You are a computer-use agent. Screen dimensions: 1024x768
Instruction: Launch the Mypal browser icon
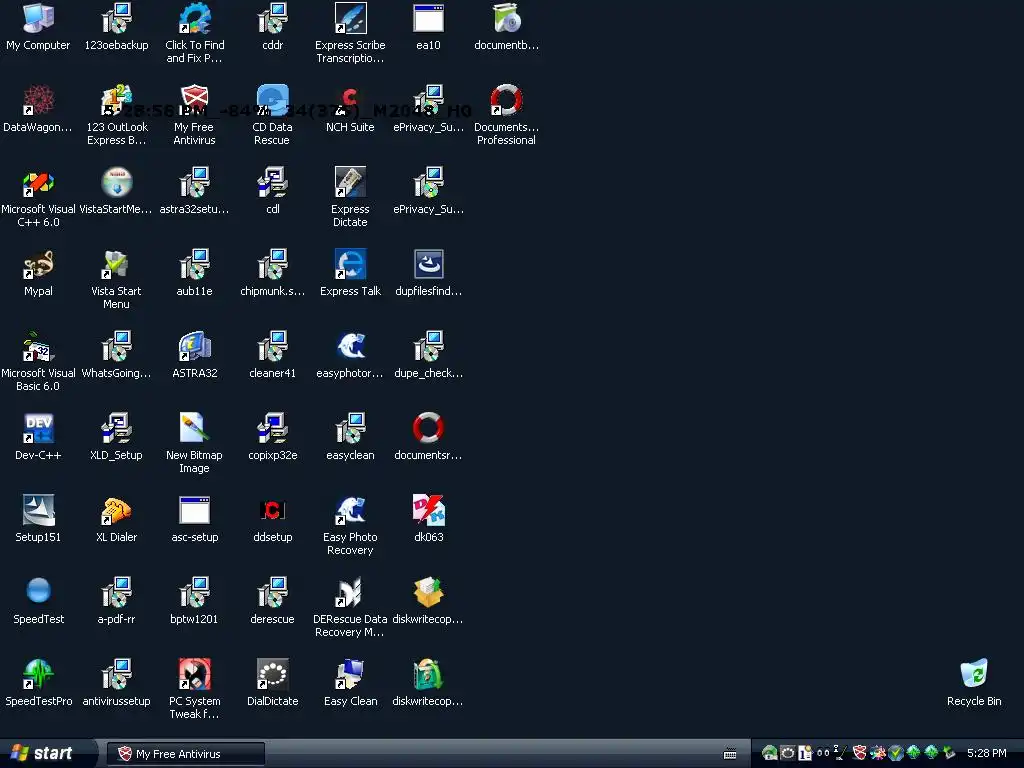pyautogui.click(x=38, y=273)
